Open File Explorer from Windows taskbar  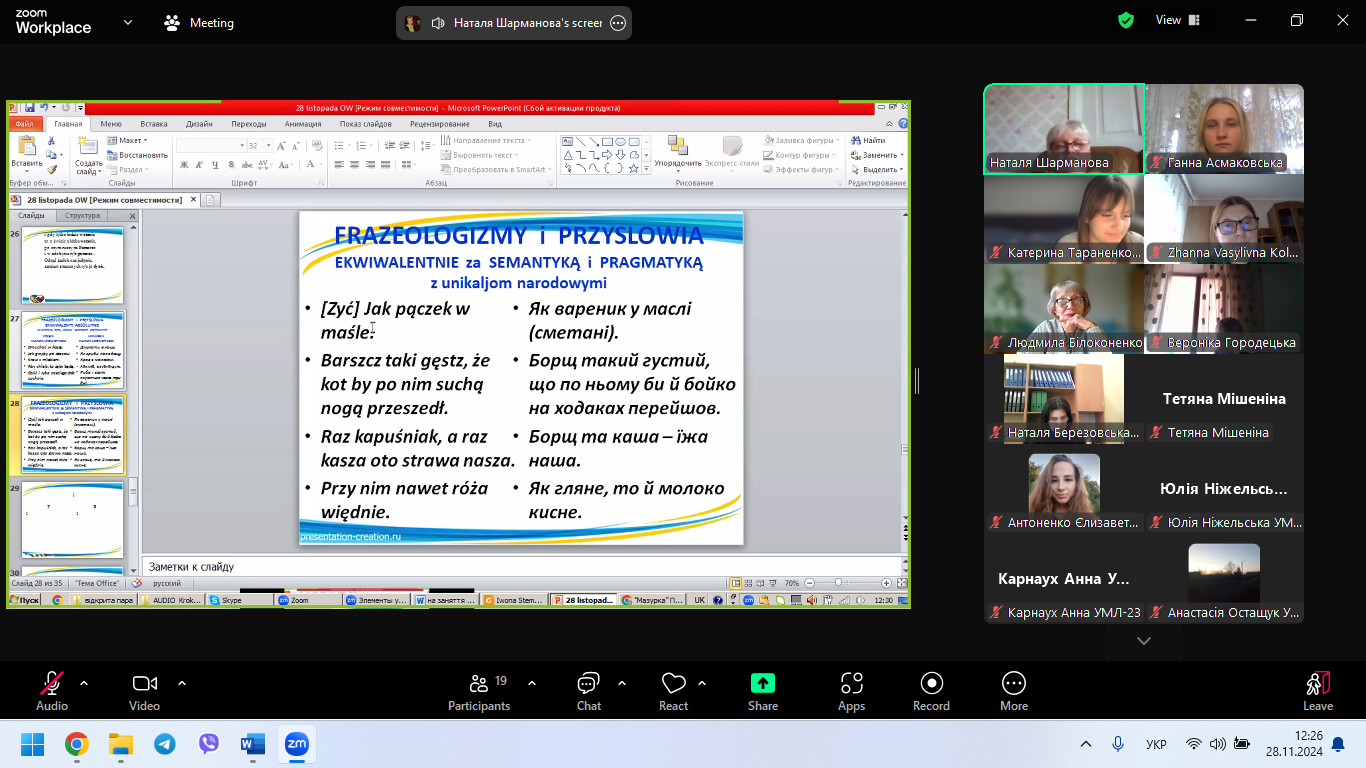click(121, 744)
